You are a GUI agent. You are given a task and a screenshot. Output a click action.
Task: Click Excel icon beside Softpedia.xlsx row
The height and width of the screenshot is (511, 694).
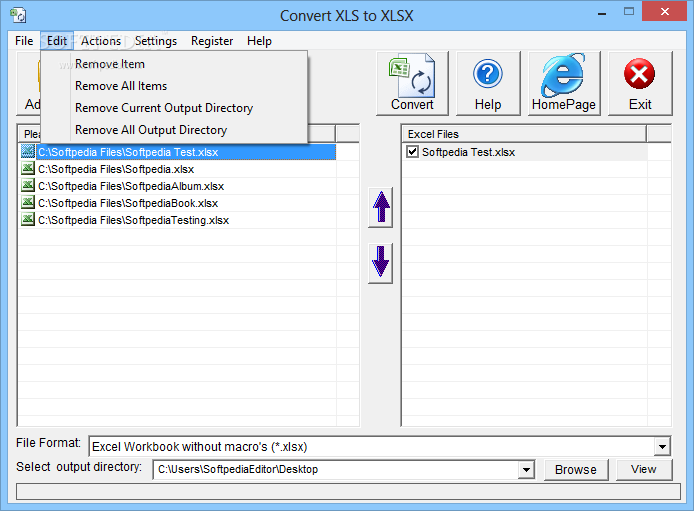pos(28,169)
